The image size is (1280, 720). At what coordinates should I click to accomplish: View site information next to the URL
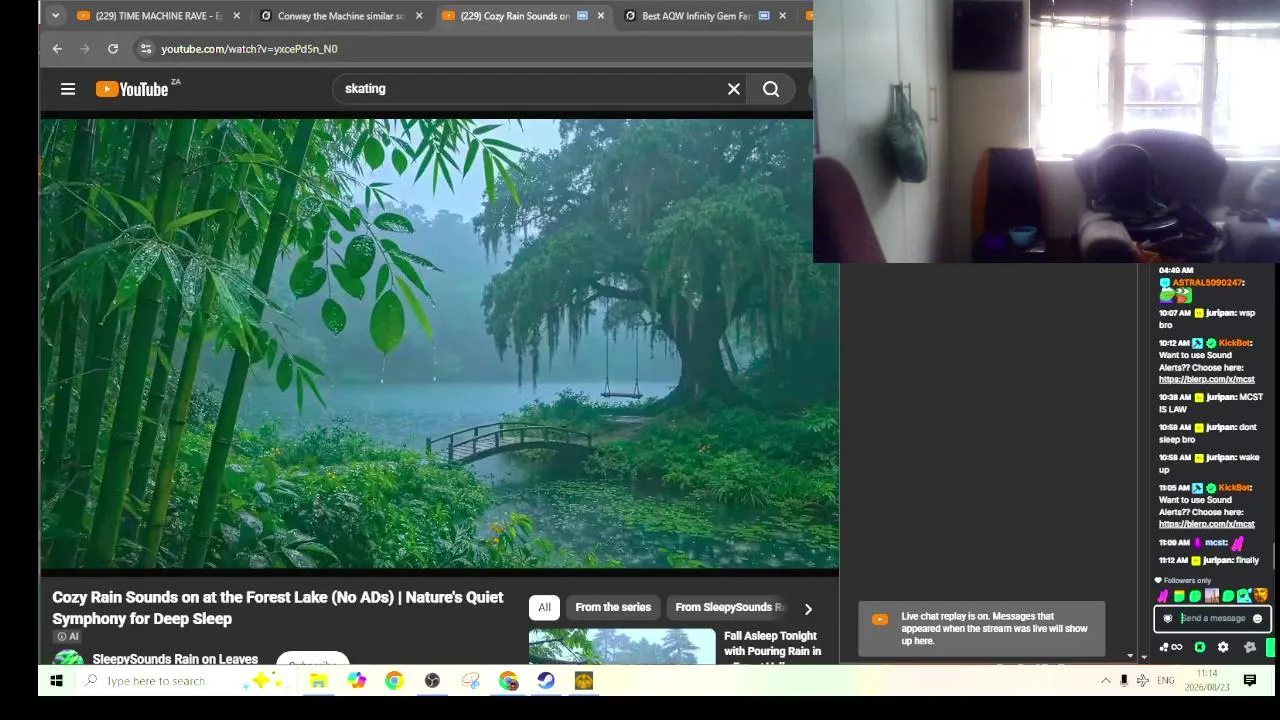[145, 48]
